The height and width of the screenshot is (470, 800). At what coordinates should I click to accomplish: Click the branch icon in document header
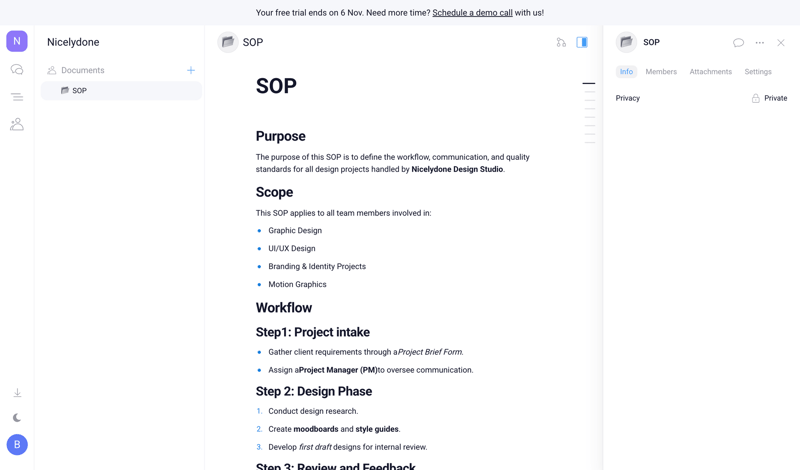pyautogui.click(x=561, y=43)
